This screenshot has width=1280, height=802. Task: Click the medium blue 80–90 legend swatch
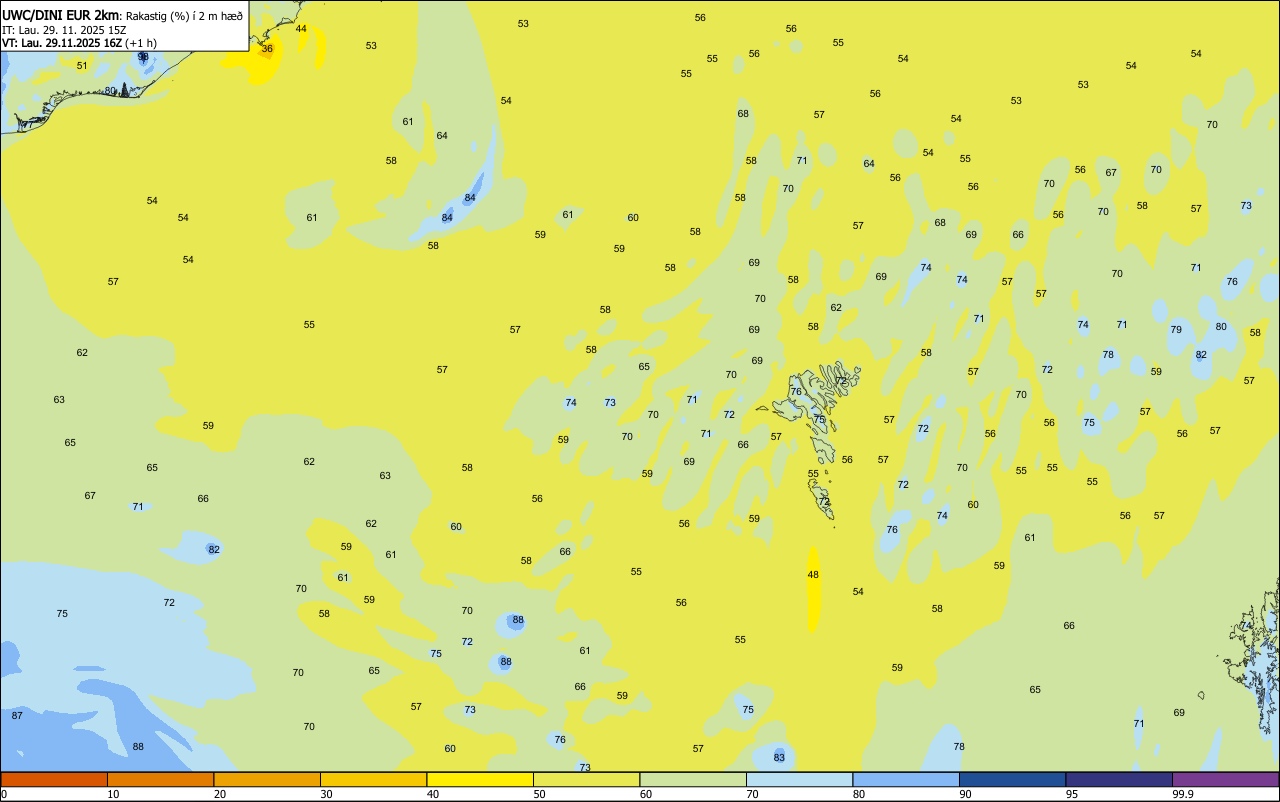(906, 779)
